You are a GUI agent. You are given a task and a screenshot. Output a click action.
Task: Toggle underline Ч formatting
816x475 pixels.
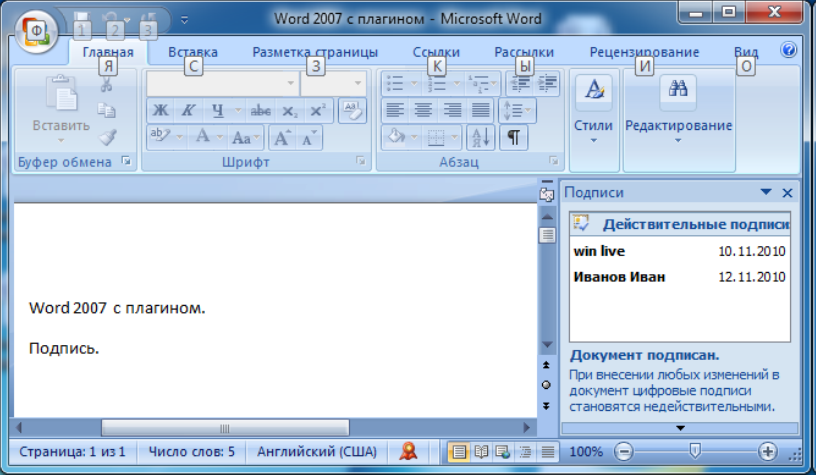tap(218, 110)
